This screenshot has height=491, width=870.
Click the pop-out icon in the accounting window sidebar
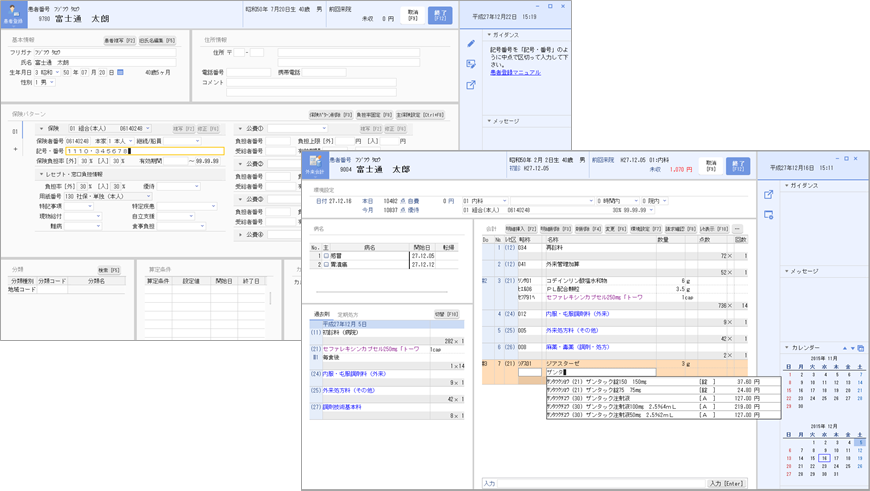coord(768,195)
